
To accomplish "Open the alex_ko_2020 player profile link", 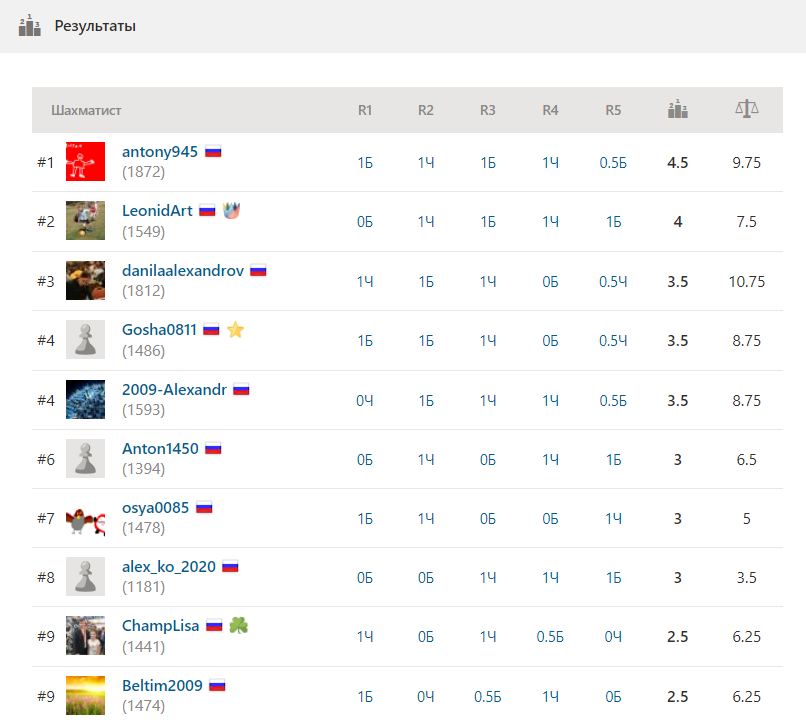I will [x=169, y=567].
